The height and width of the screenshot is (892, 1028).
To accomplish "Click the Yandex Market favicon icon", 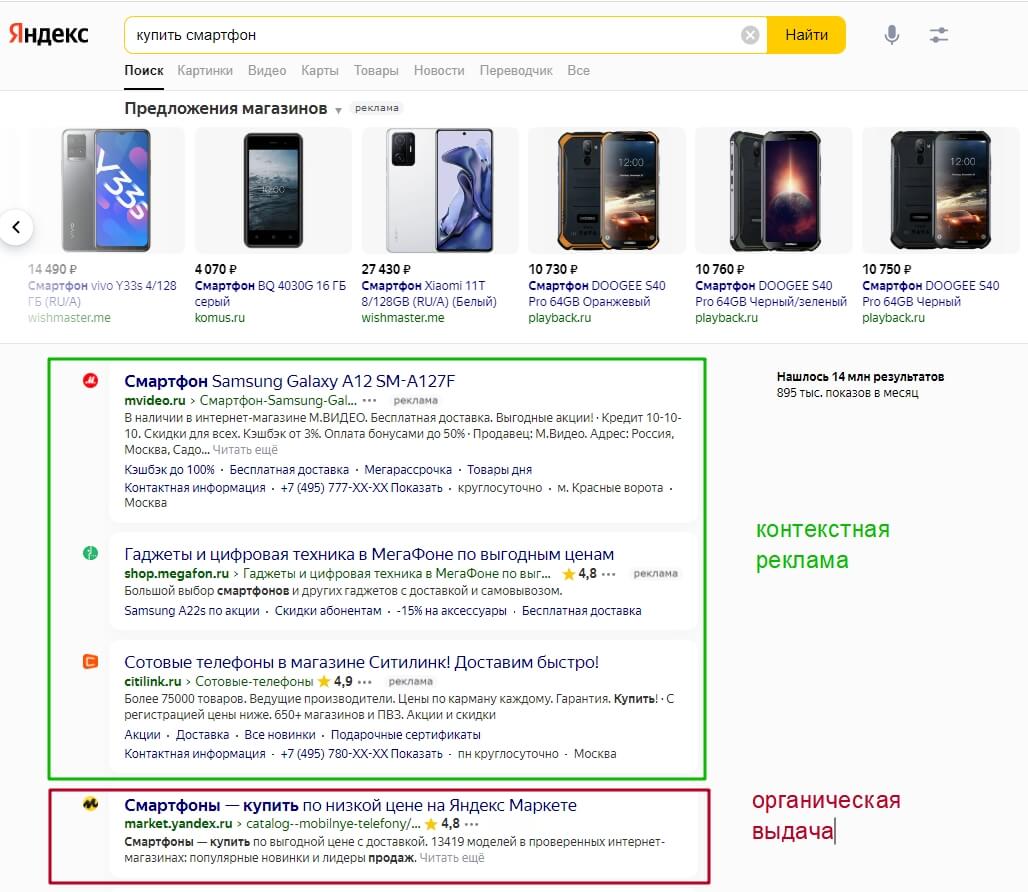I will (90, 804).
